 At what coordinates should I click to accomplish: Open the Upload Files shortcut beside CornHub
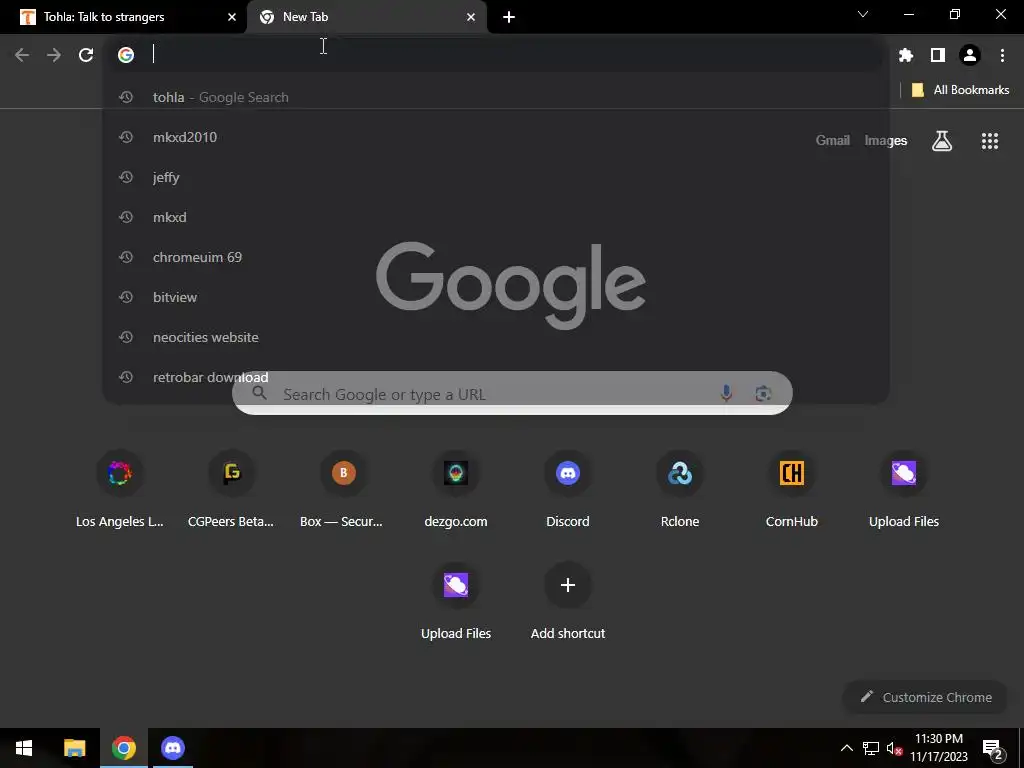[904, 489]
